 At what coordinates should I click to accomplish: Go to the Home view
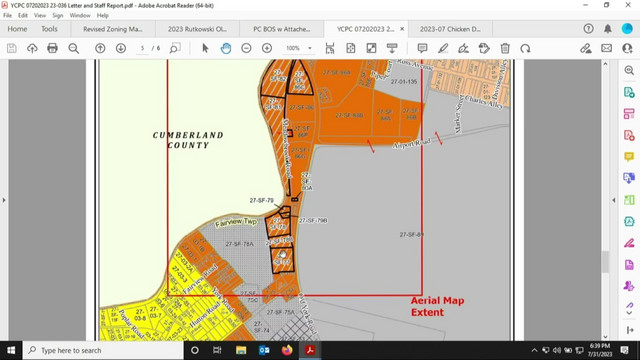[x=17, y=29]
